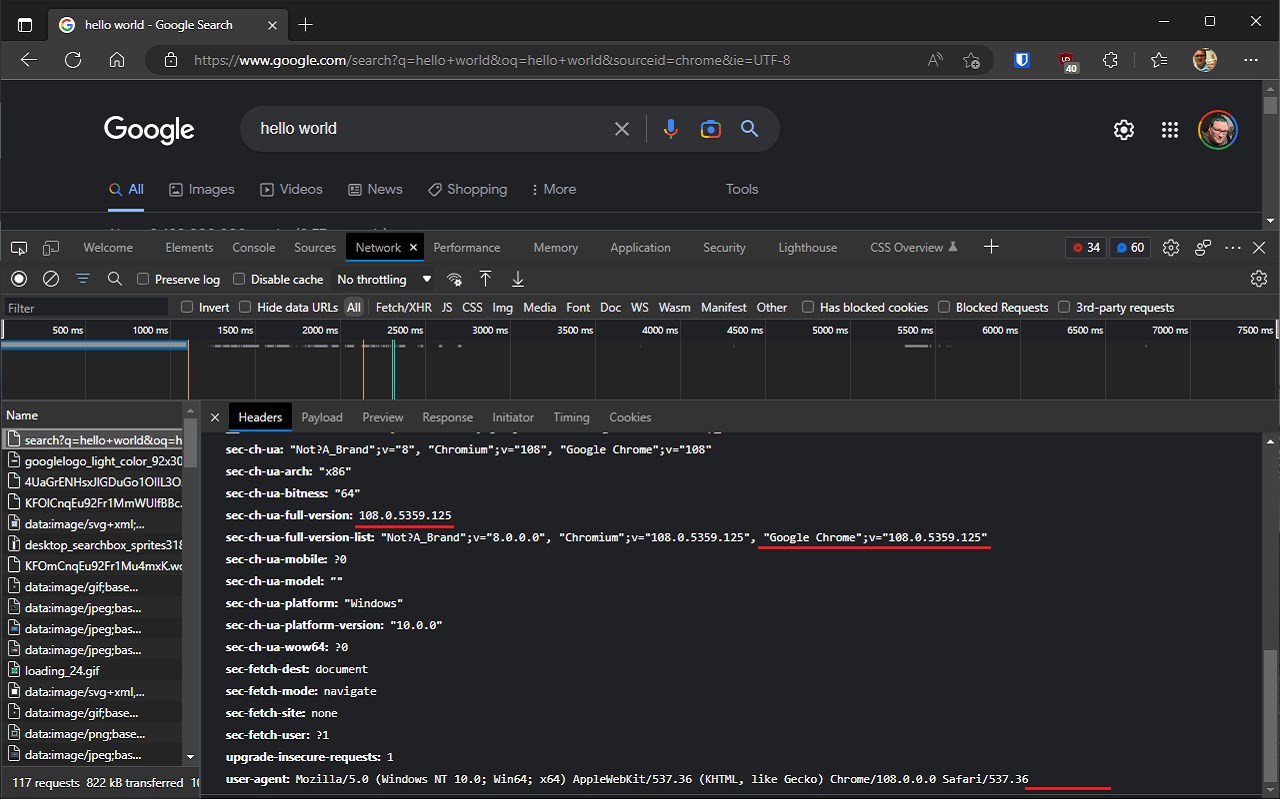
Task: Submit the Google search with magnifier icon
Action: click(749, 129)
